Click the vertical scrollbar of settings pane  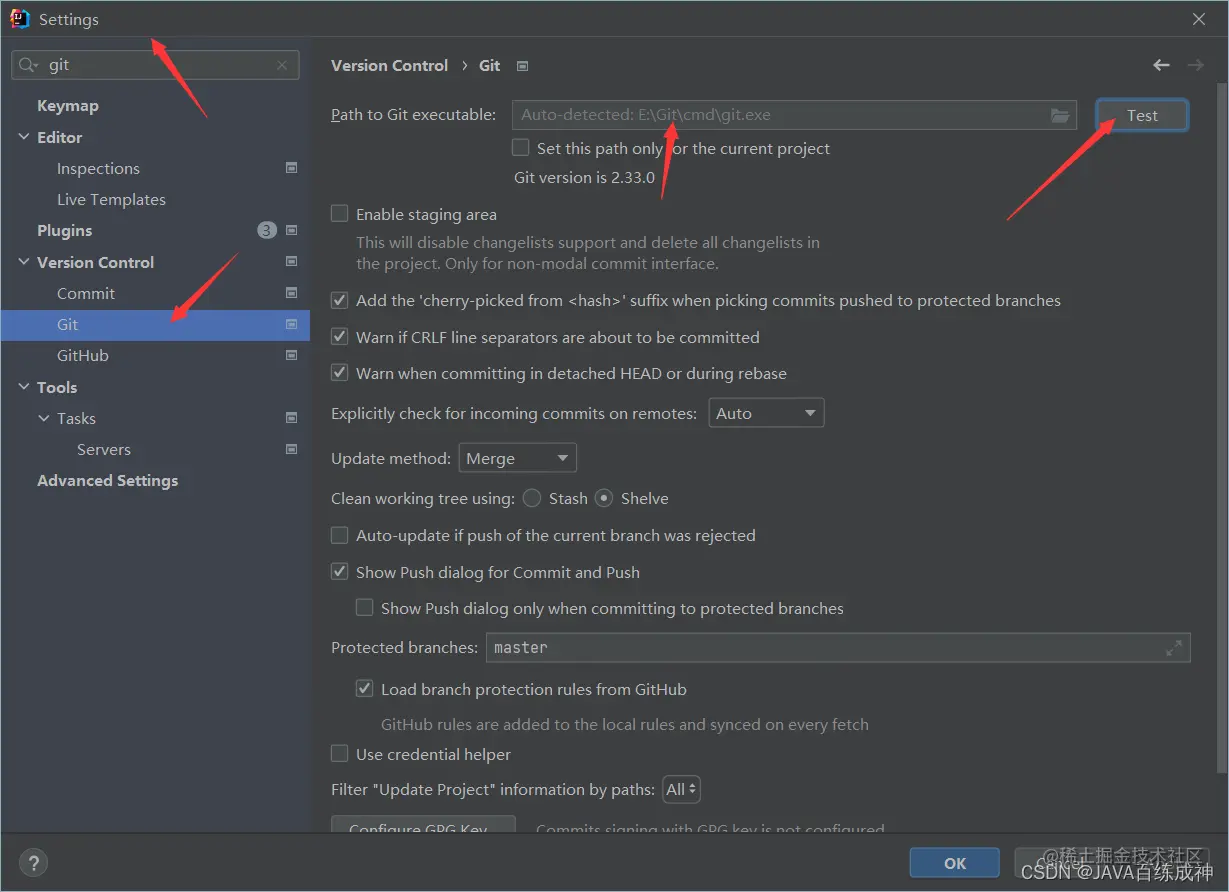1222,430
